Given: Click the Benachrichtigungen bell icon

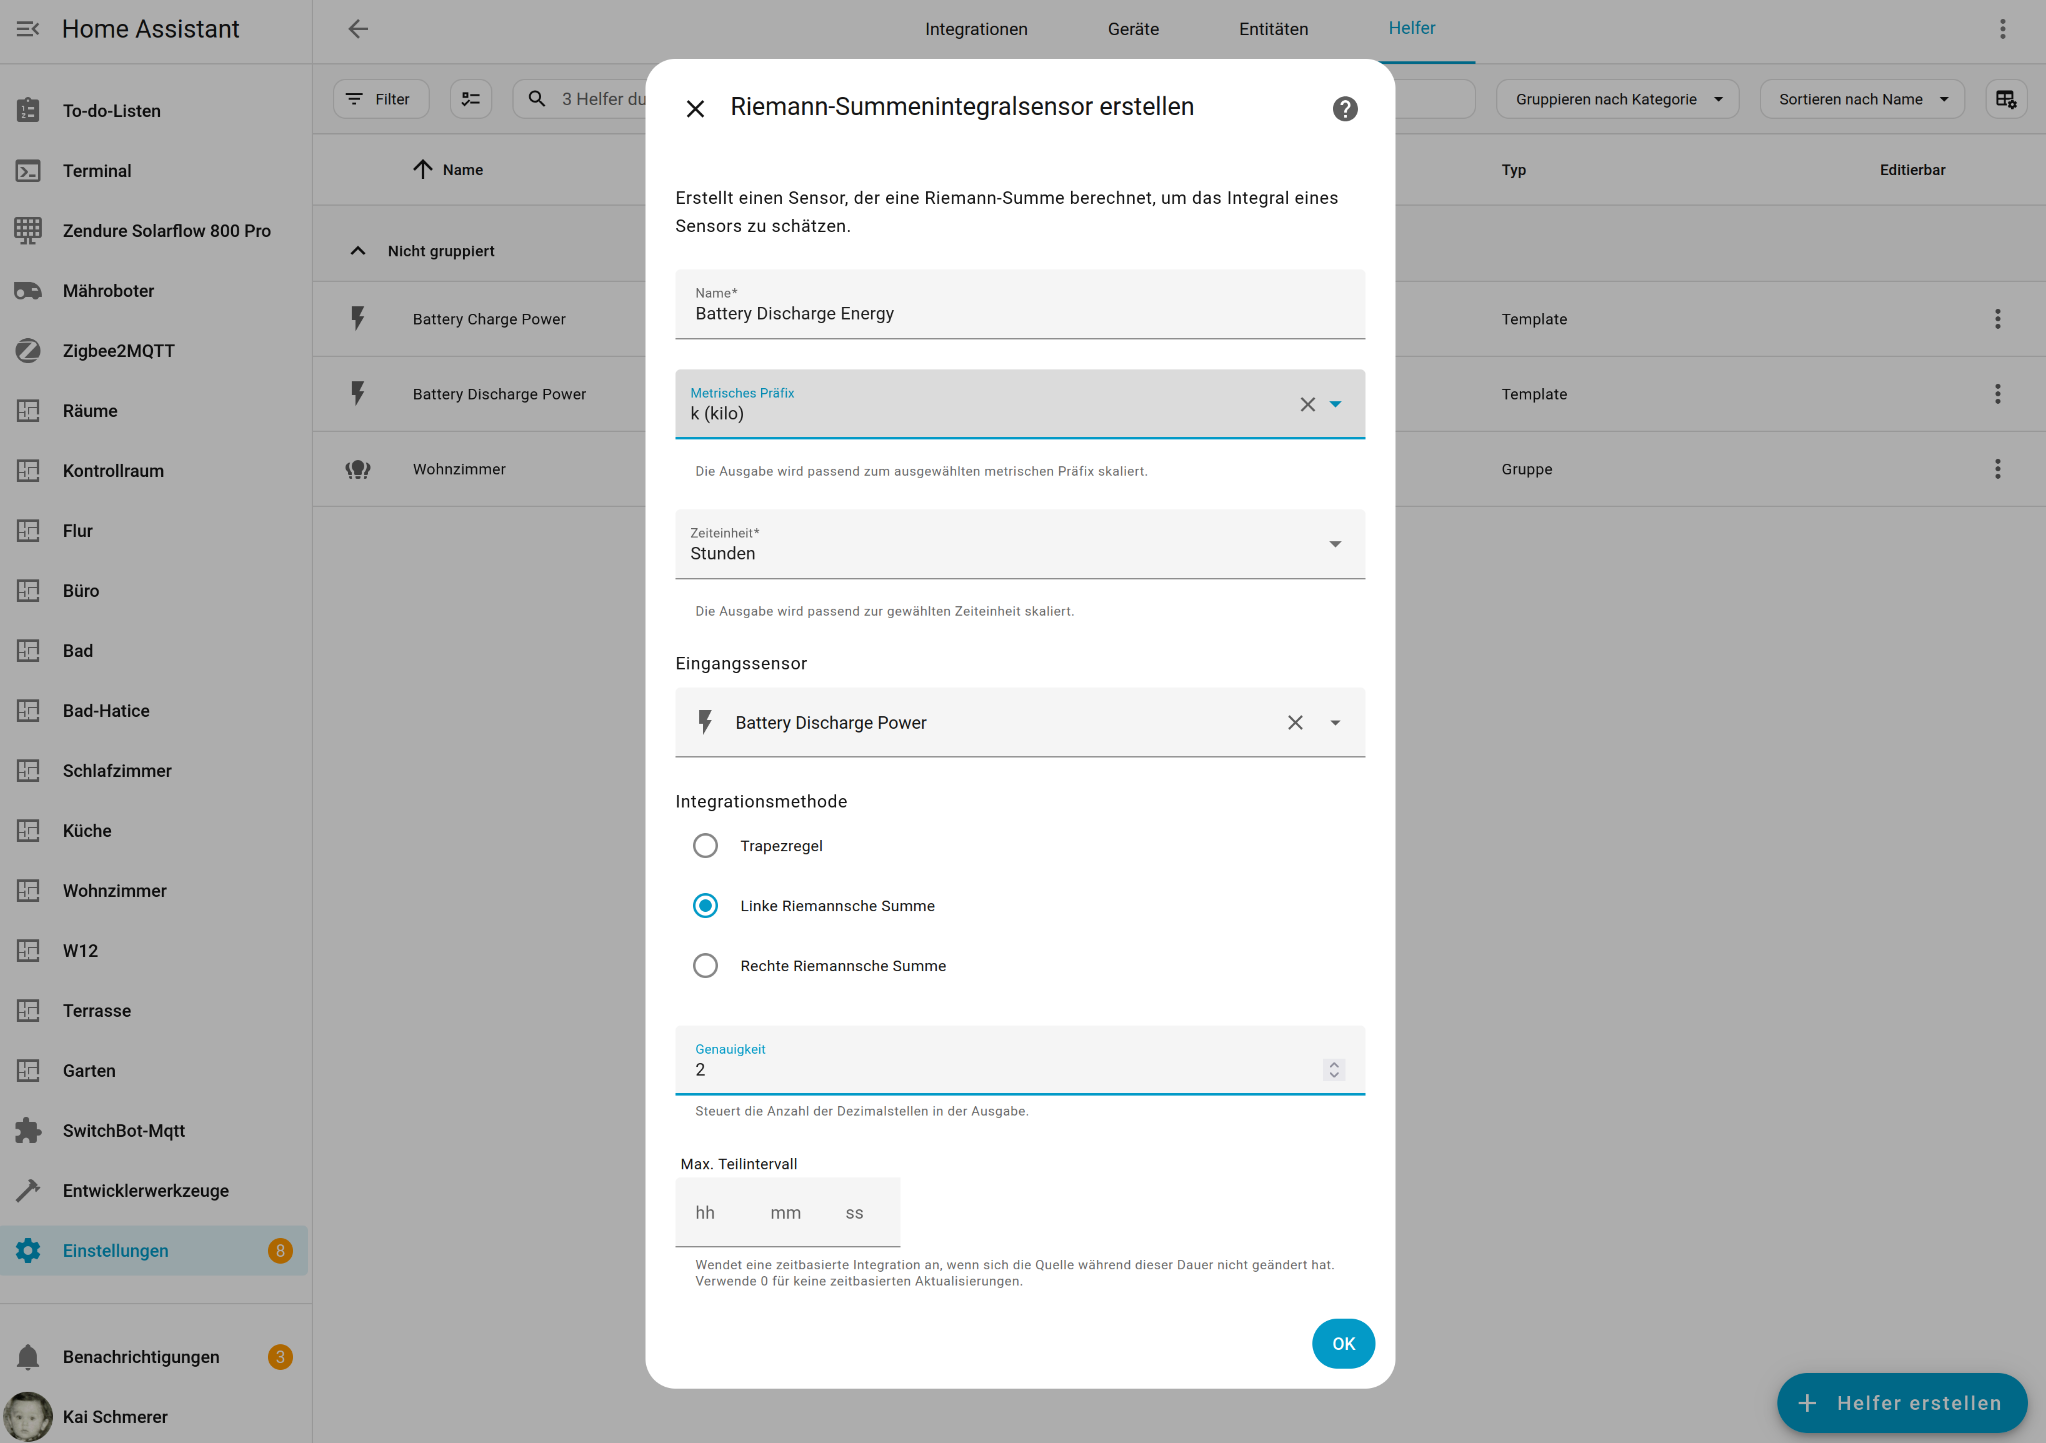Looking at the screenshot, I should [x=28, y=1357].
